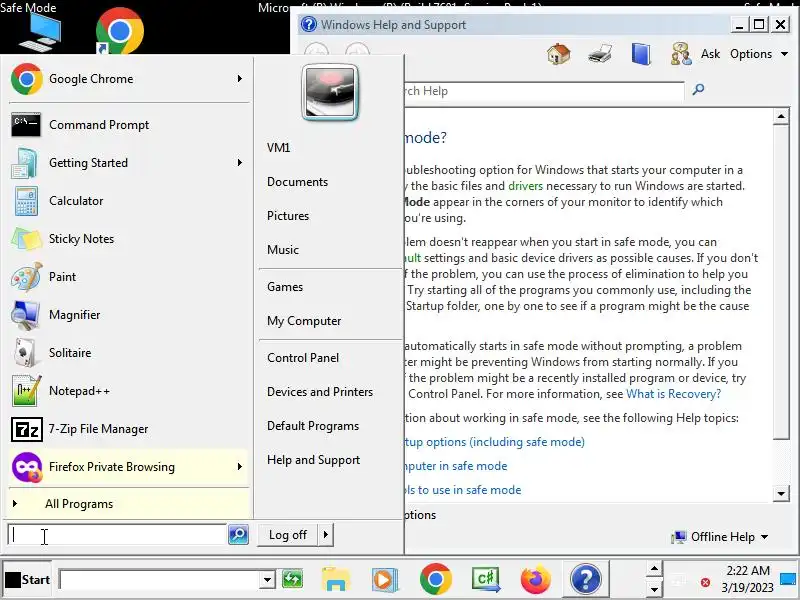Screen dimensions: 800x600
Task: Click the taskbar clock showing 2:22 AM
Action: click(x=747, y=579)
